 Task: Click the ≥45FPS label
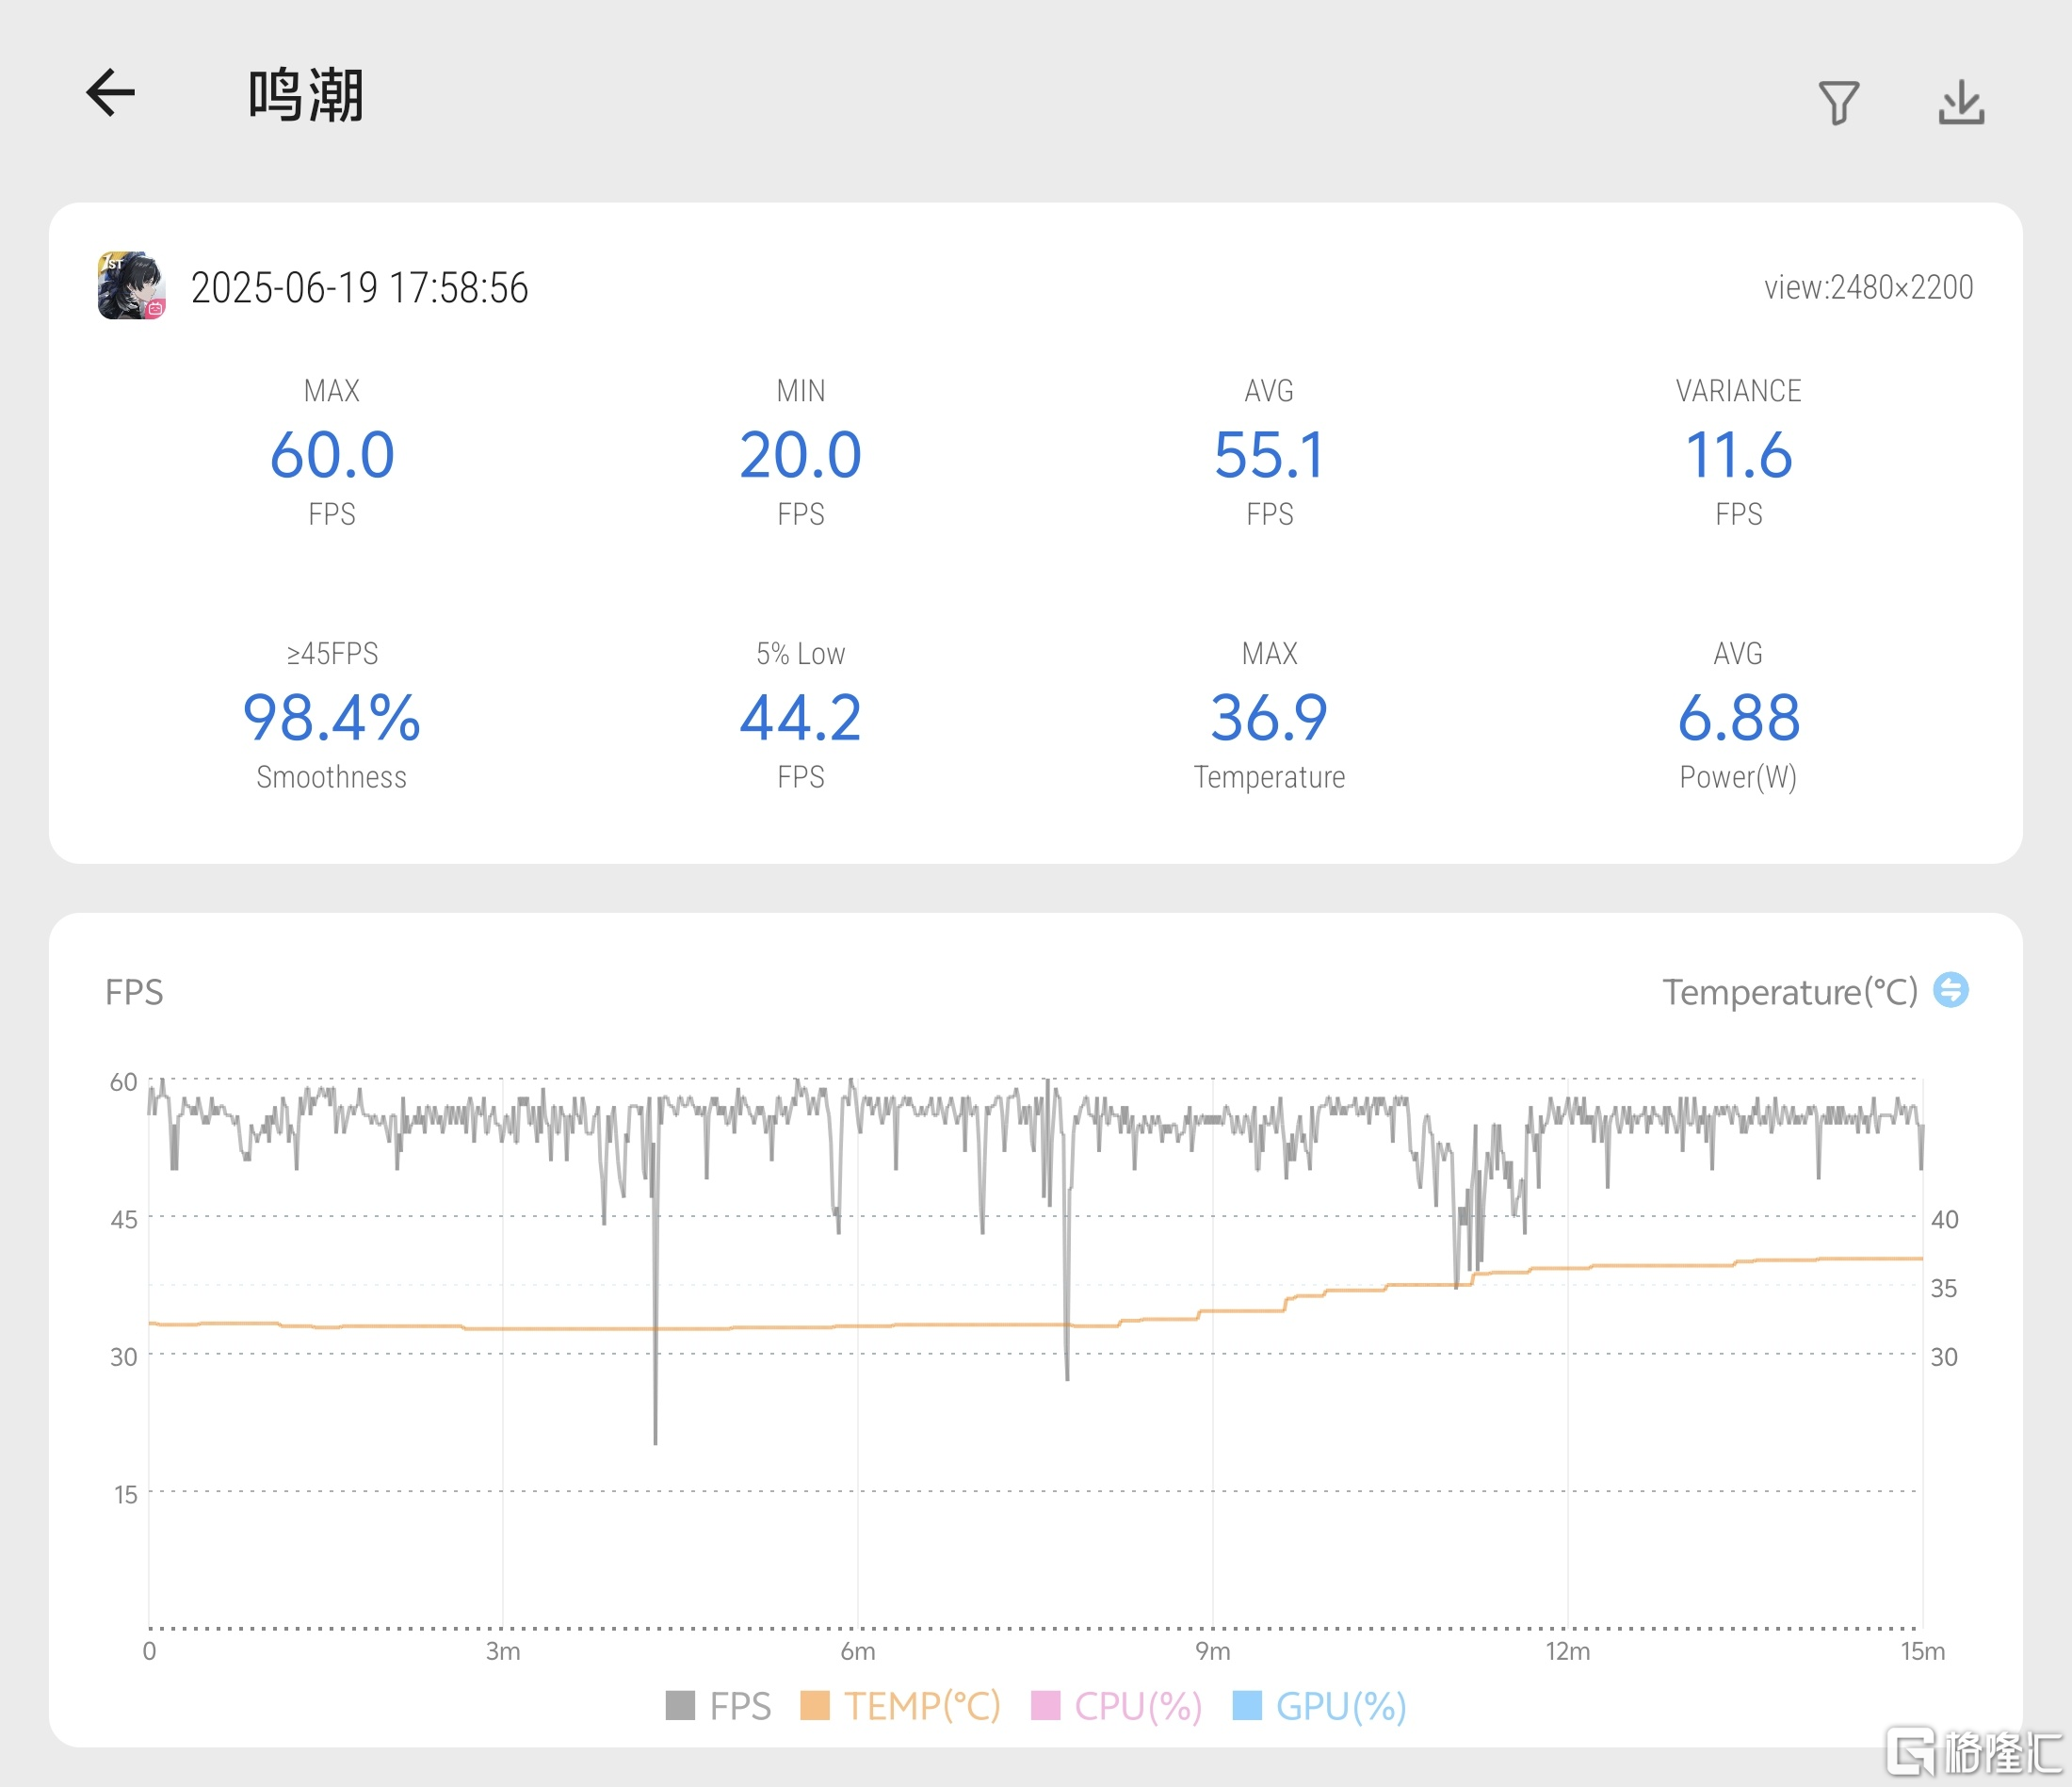[x=332, y=654]
